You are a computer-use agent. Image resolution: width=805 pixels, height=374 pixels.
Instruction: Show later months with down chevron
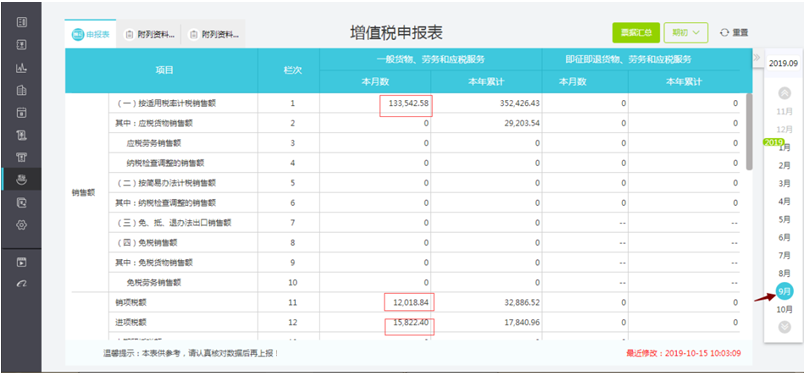pos(784,326)
